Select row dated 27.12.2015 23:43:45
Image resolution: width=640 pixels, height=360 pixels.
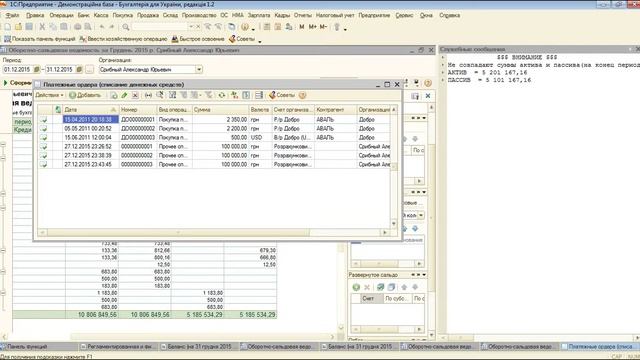[x=214, y=164]
